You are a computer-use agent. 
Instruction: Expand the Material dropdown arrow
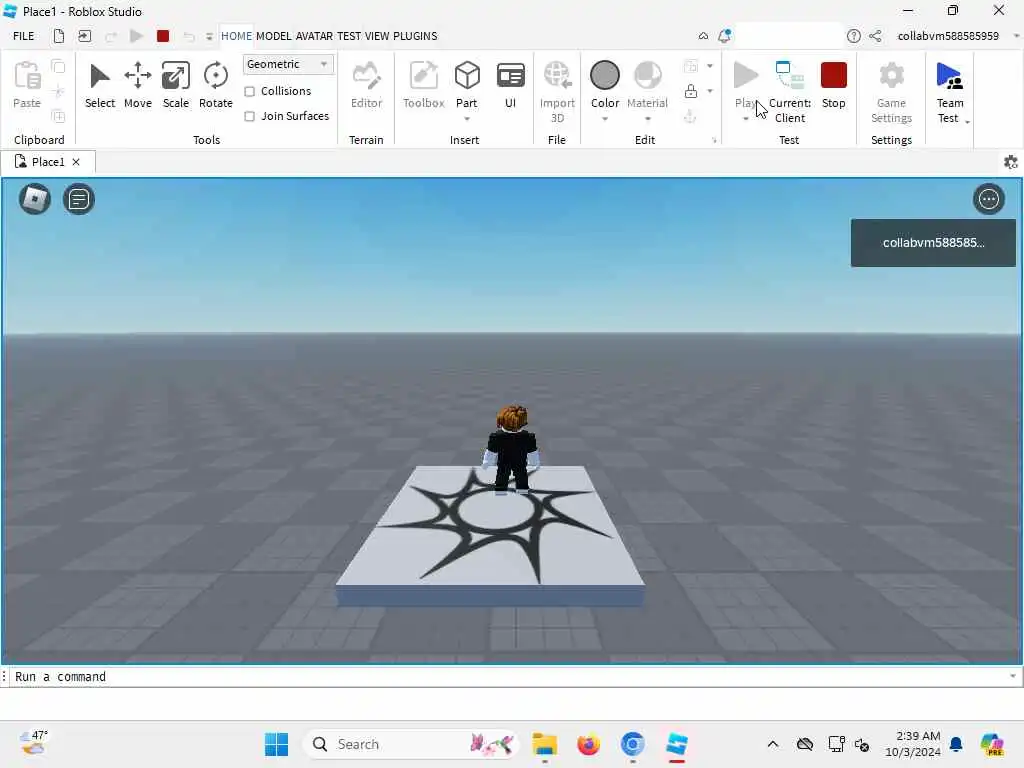(648, 119)
